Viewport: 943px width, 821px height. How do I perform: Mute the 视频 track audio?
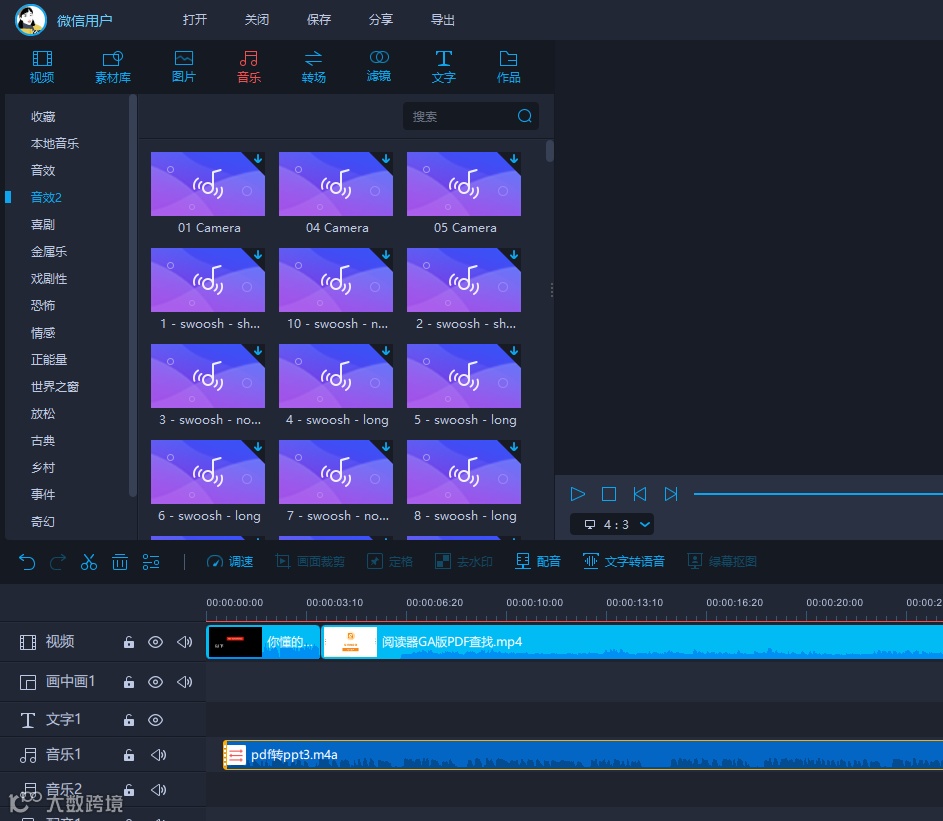click(x=185, y=642)
